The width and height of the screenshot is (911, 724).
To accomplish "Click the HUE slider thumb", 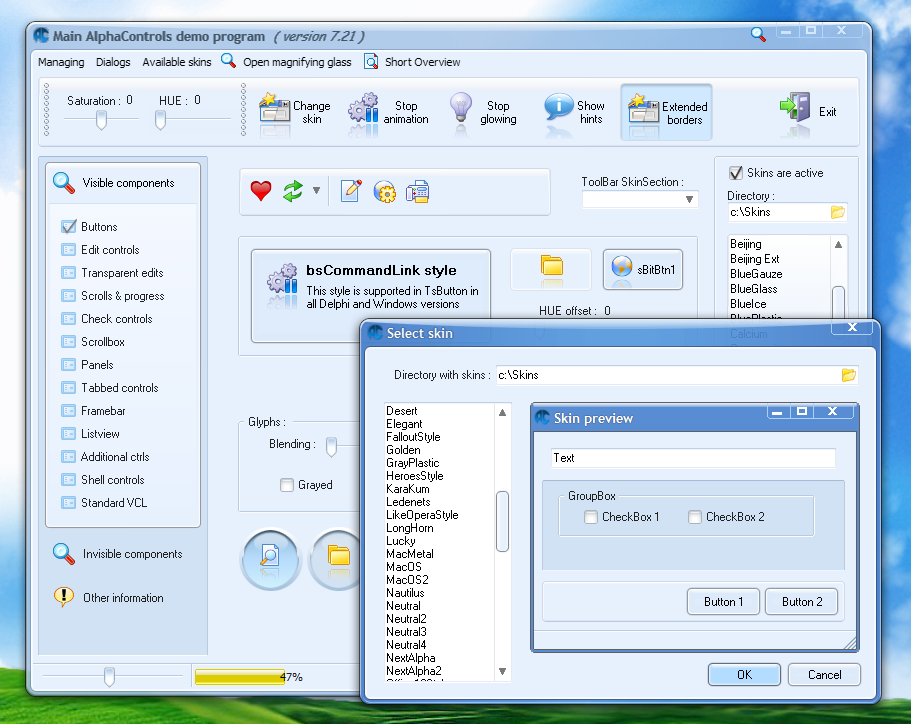I will [x=160, y=120].
